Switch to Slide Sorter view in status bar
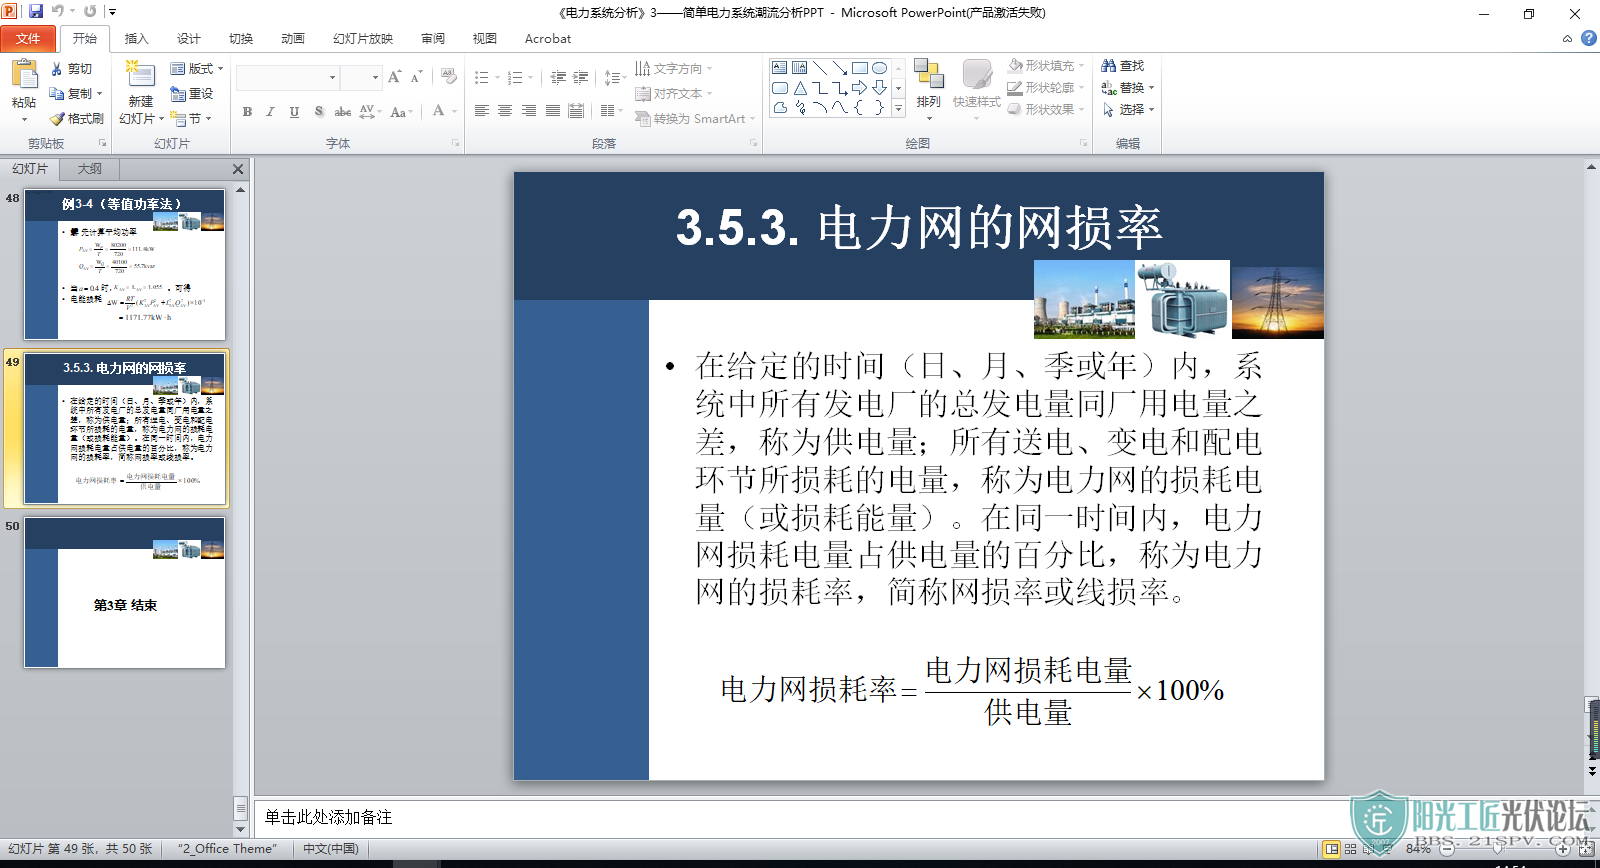 1351,849
